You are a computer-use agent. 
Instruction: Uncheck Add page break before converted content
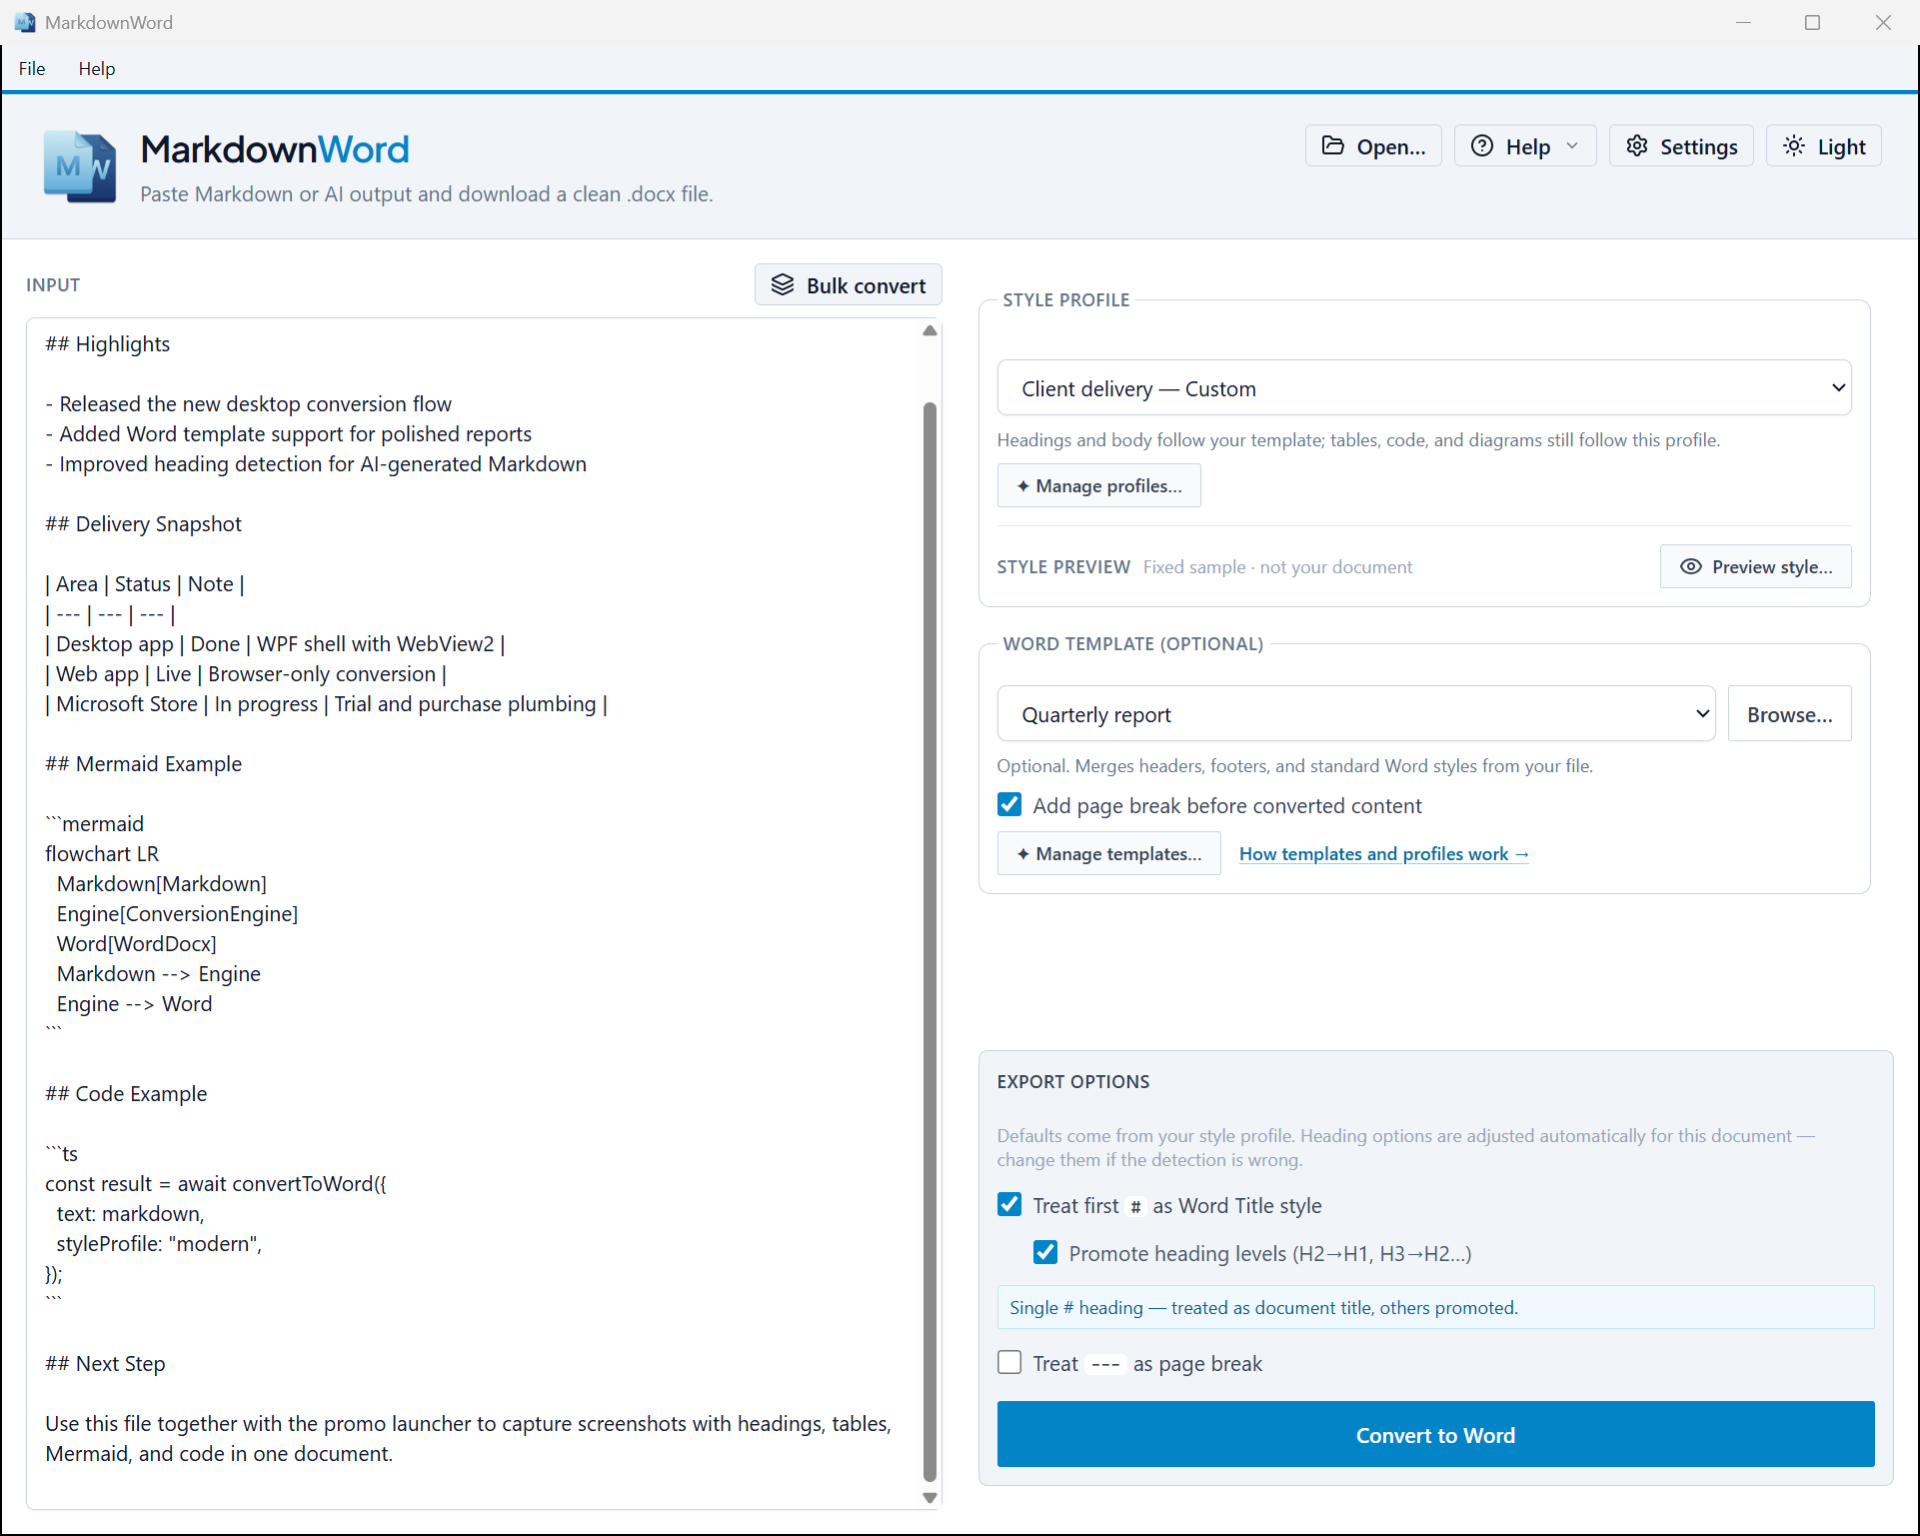click(x=1010, y=805)
